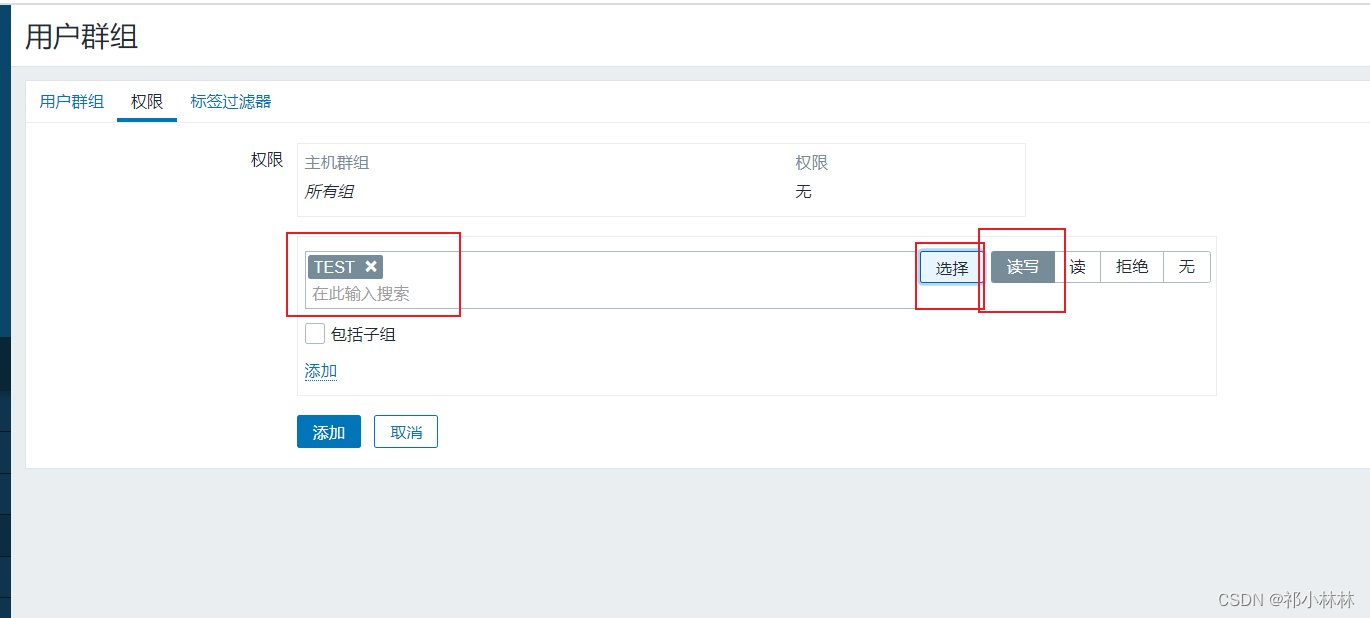Cancel with the 取消 button

(x=406, y=432)
